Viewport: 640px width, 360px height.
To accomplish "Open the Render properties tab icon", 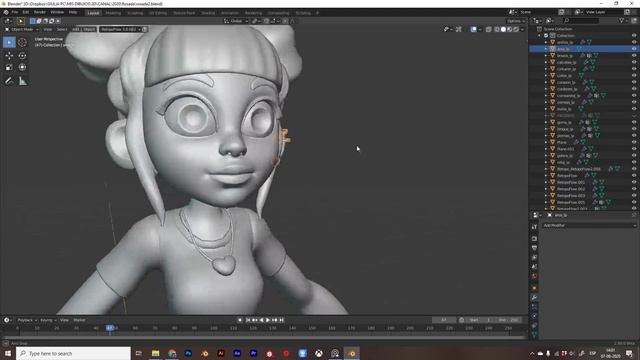I will (x=534, y=238).
